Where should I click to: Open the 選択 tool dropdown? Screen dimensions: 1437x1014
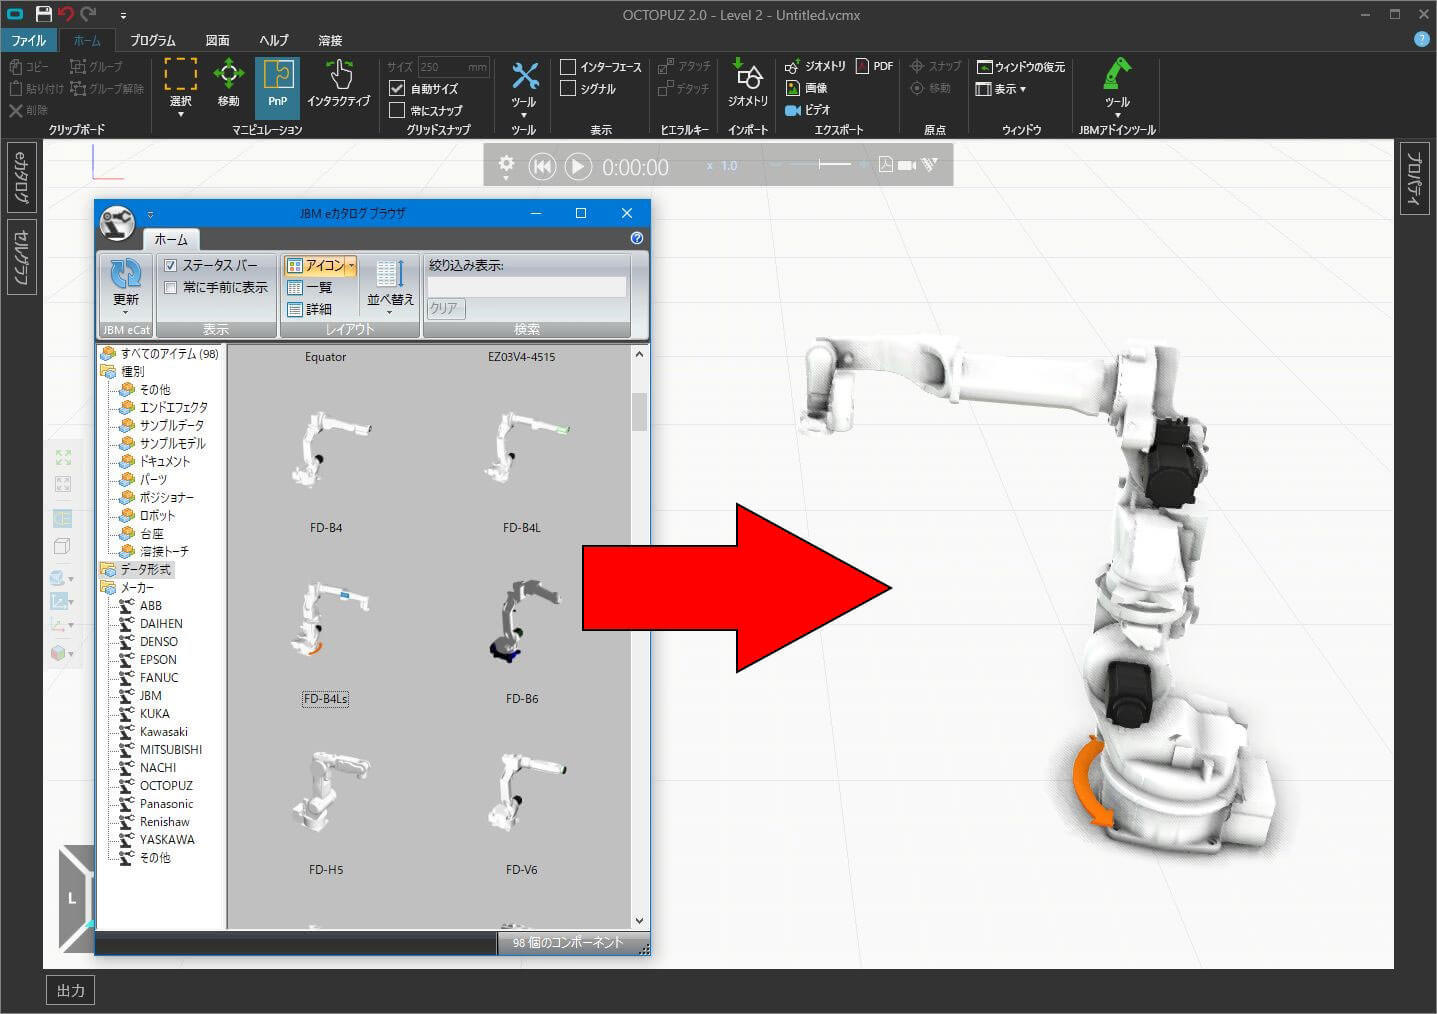pyautogui.click(x=180, y=114)
